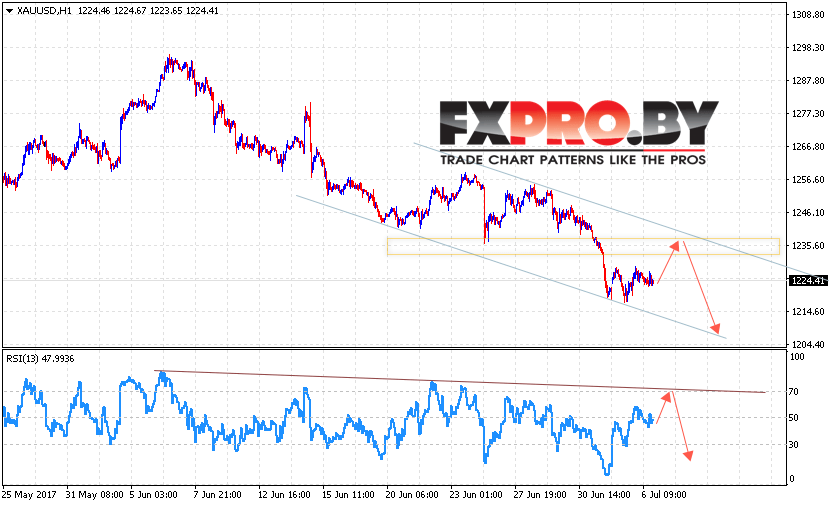829x506 pixels.
Task: Select the 31 May 08:00 time label
Action: pyautogui.click(x=95, y=495)
